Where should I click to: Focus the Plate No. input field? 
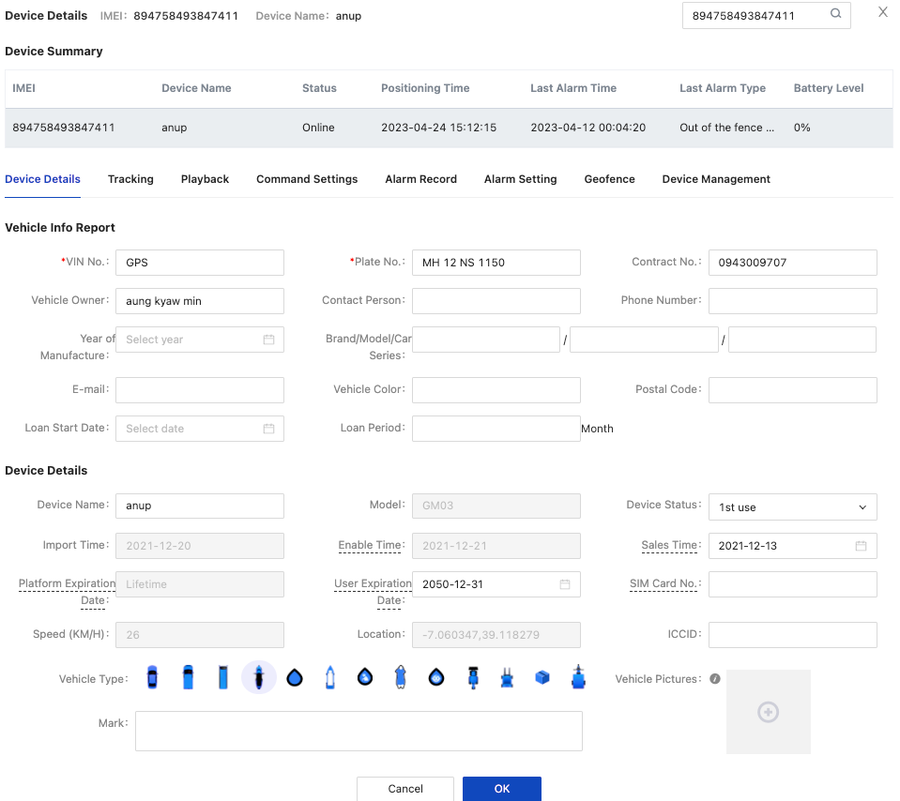[495, 263]
